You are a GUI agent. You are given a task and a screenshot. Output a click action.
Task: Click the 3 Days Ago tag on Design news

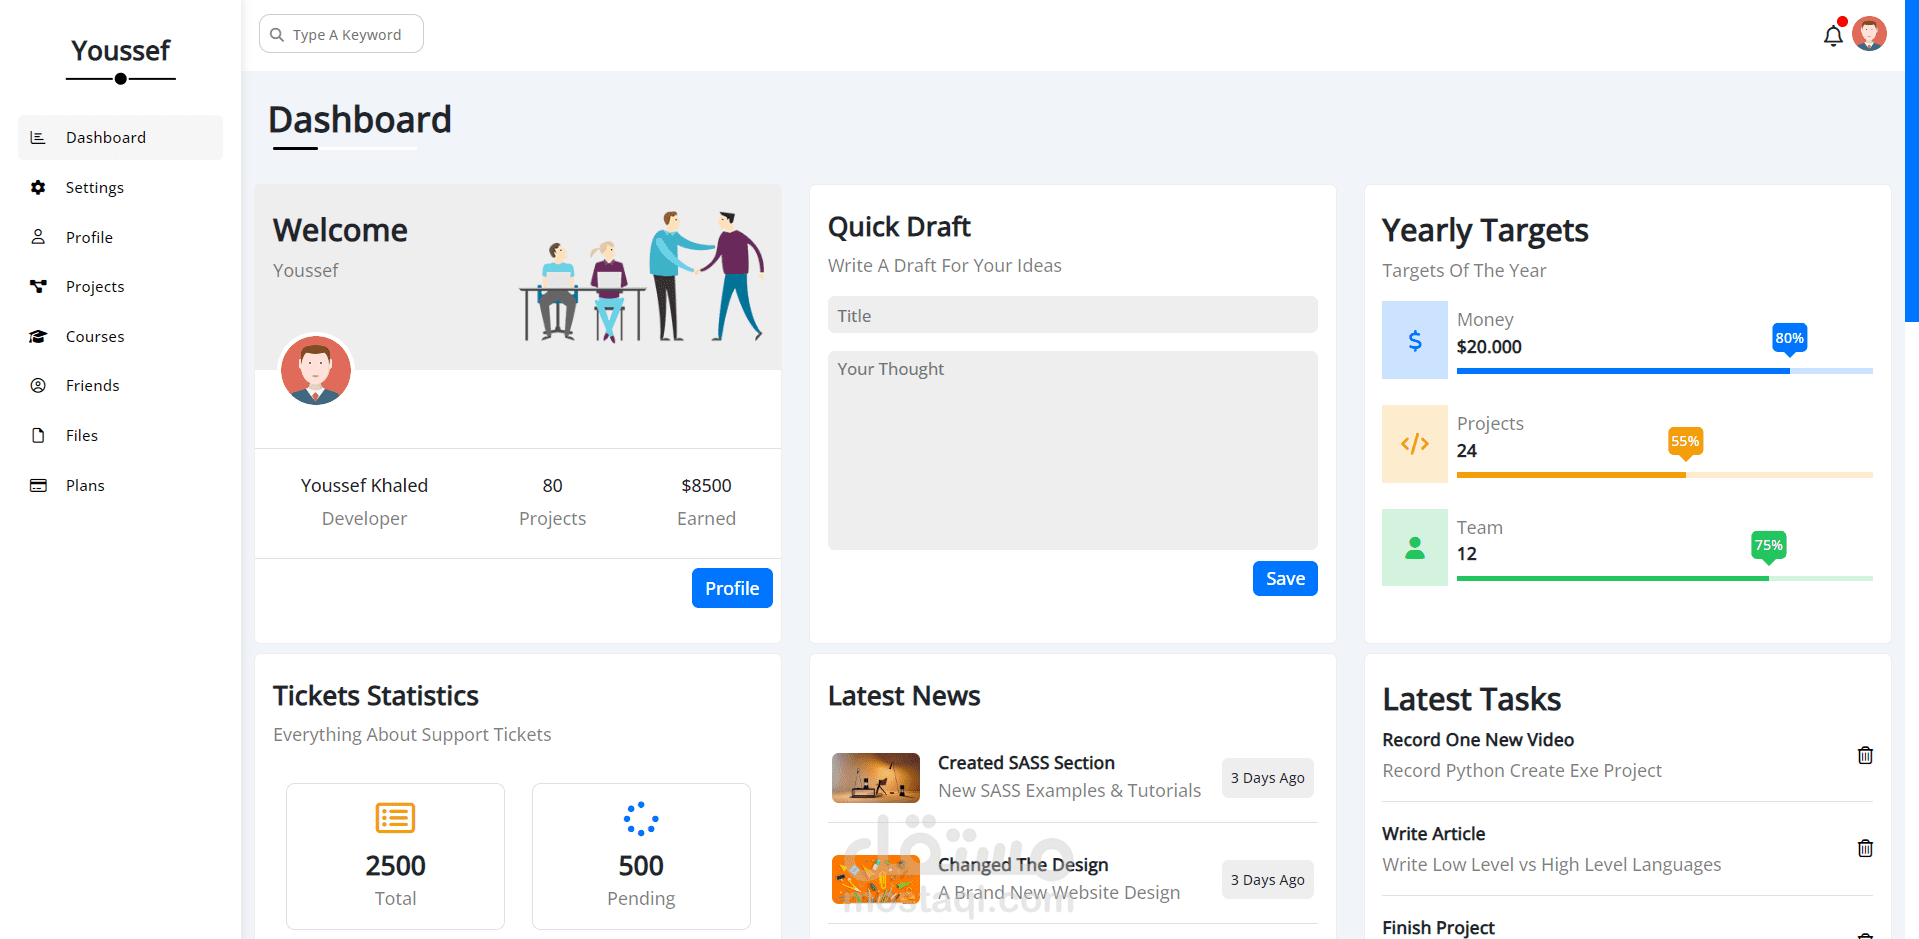tap(1267, 880)
